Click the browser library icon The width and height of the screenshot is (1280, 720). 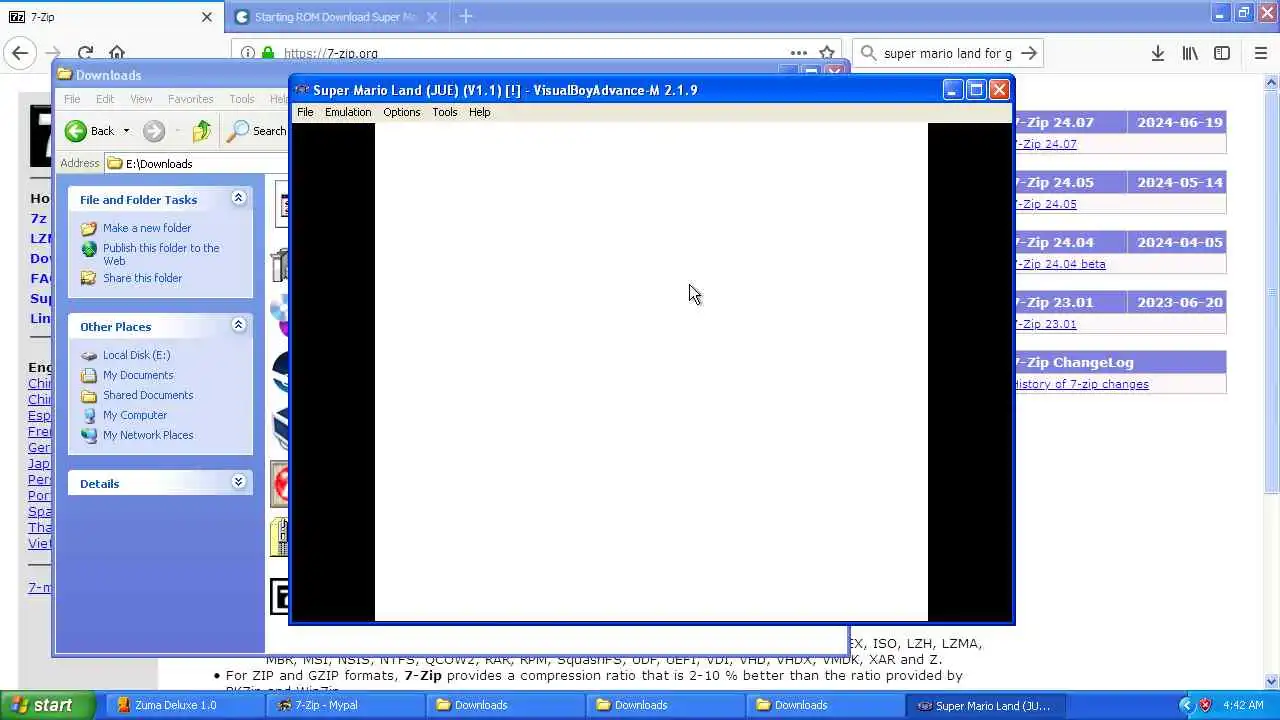tap(1190, 53)
